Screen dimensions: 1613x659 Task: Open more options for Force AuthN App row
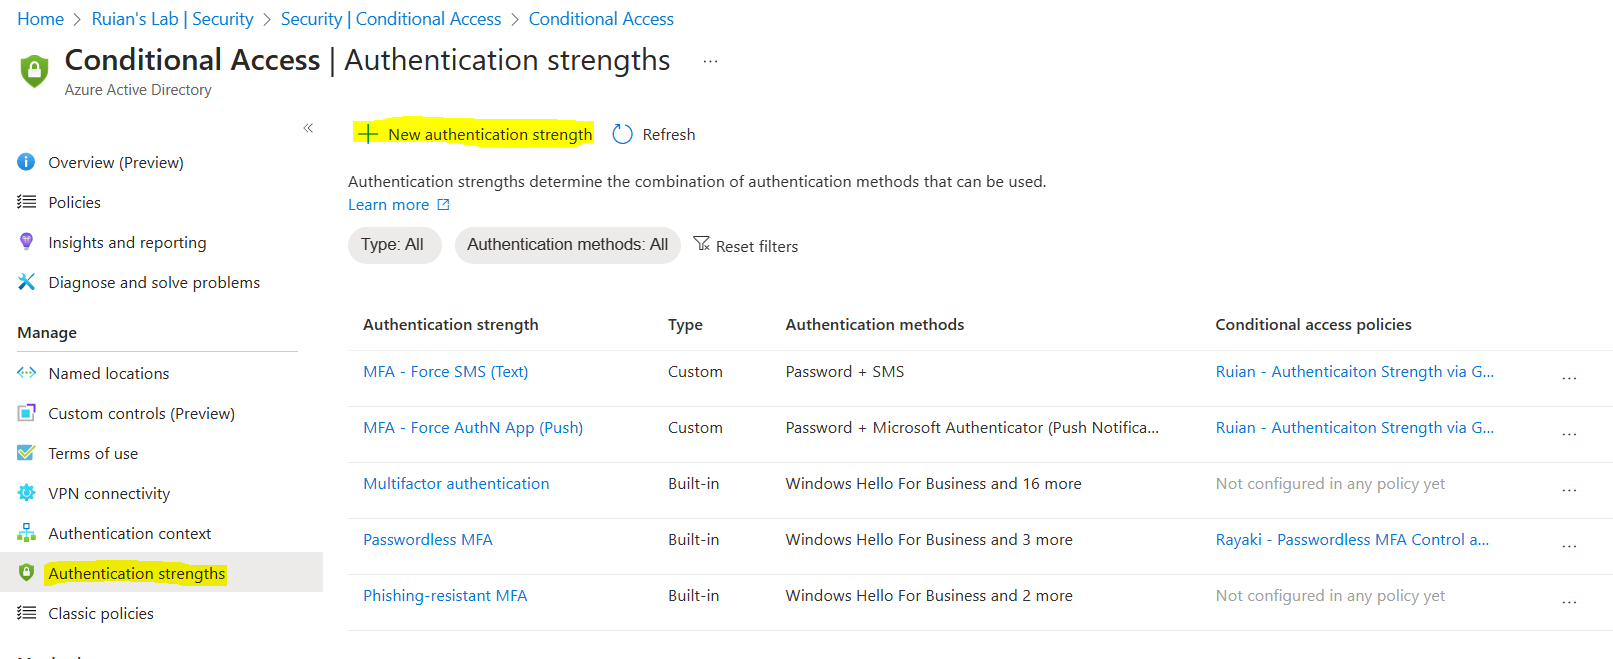[x=1569, y=434]
